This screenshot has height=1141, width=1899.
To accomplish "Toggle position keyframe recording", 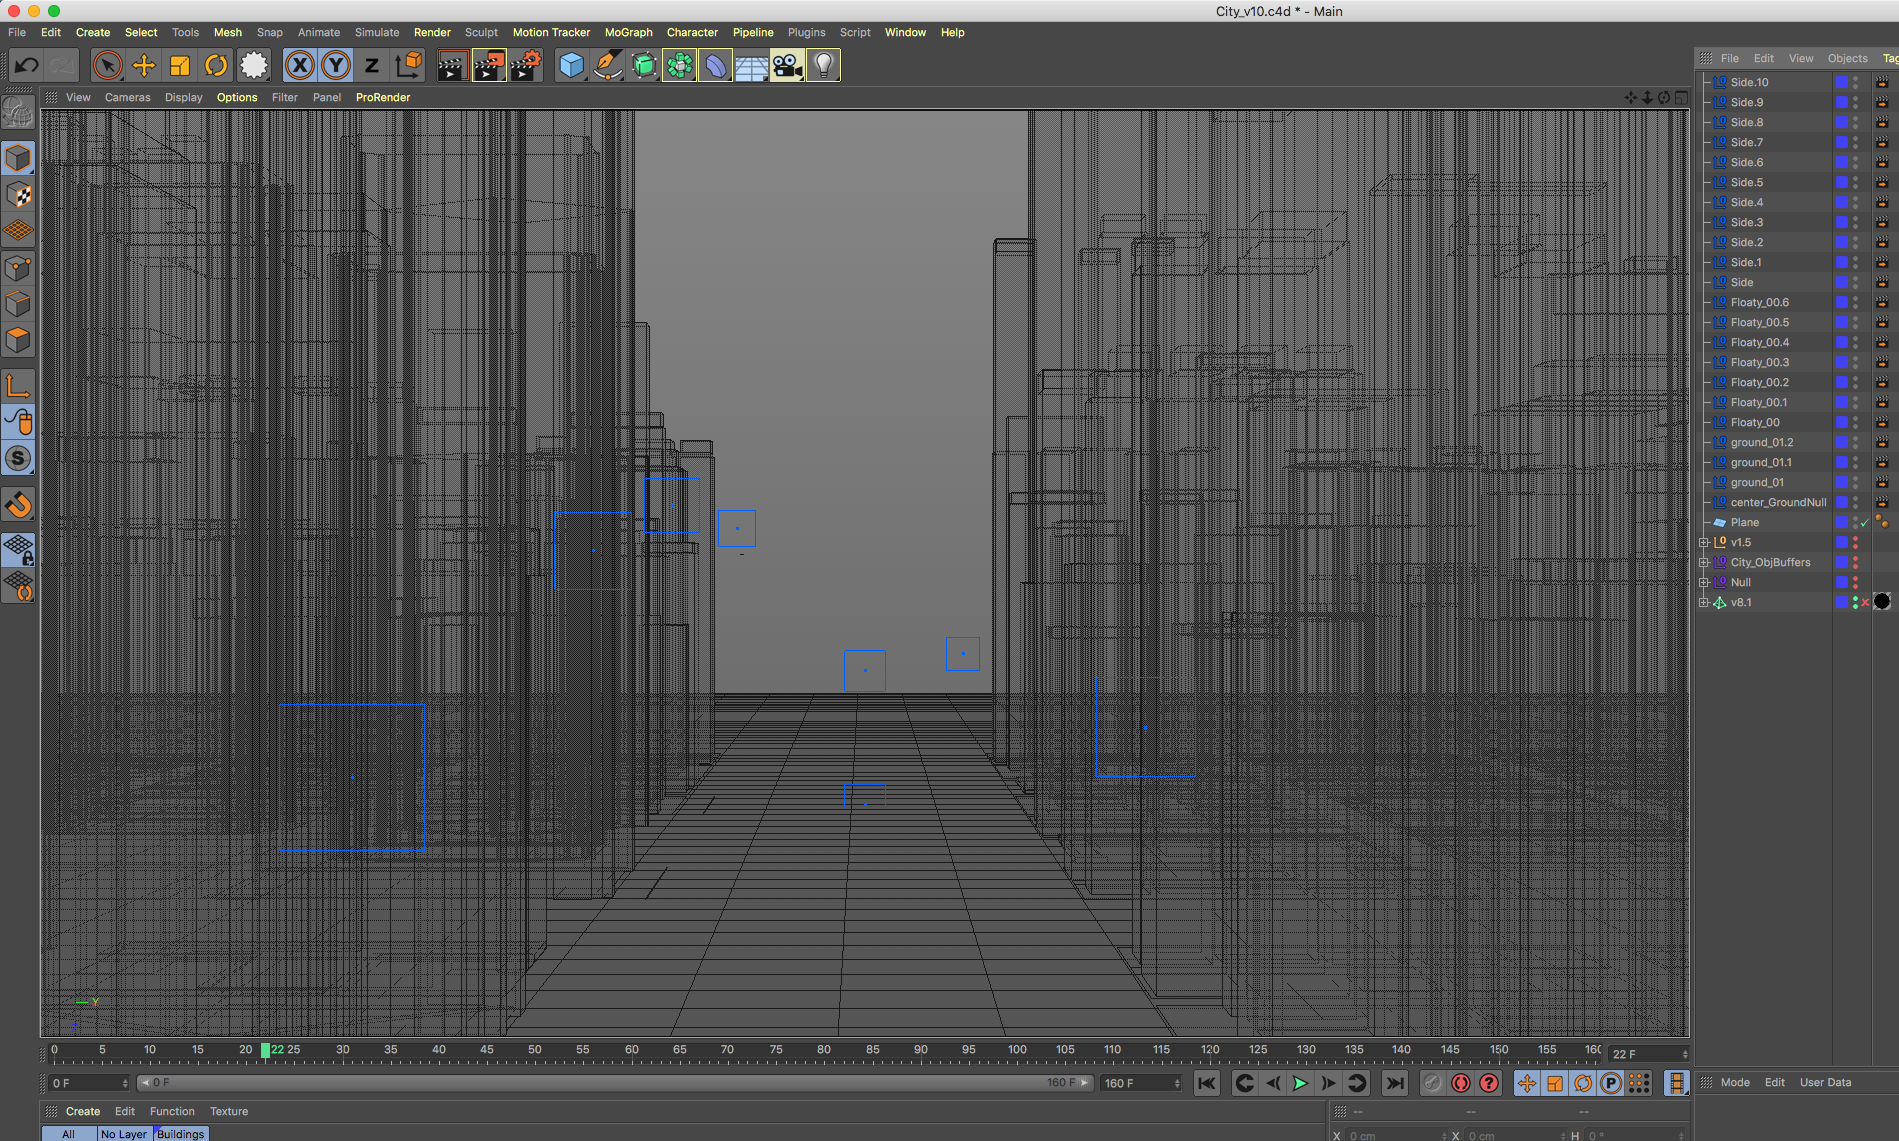I will pos(1527,1083).
